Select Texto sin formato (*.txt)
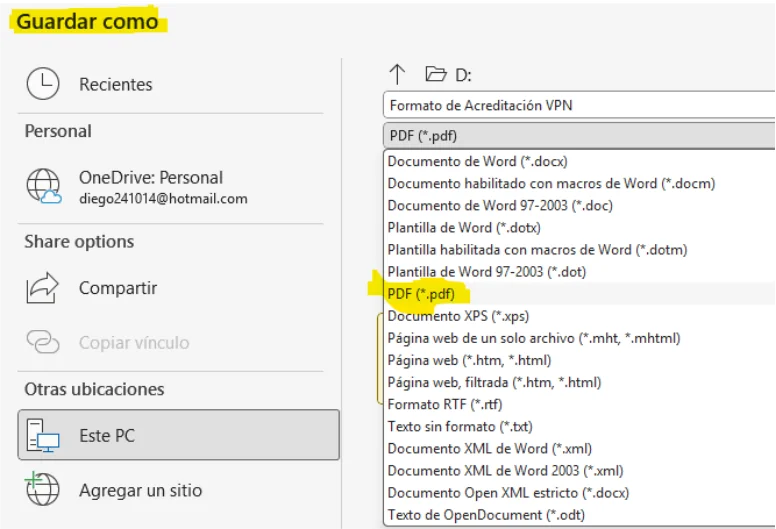 pos(580,427)
